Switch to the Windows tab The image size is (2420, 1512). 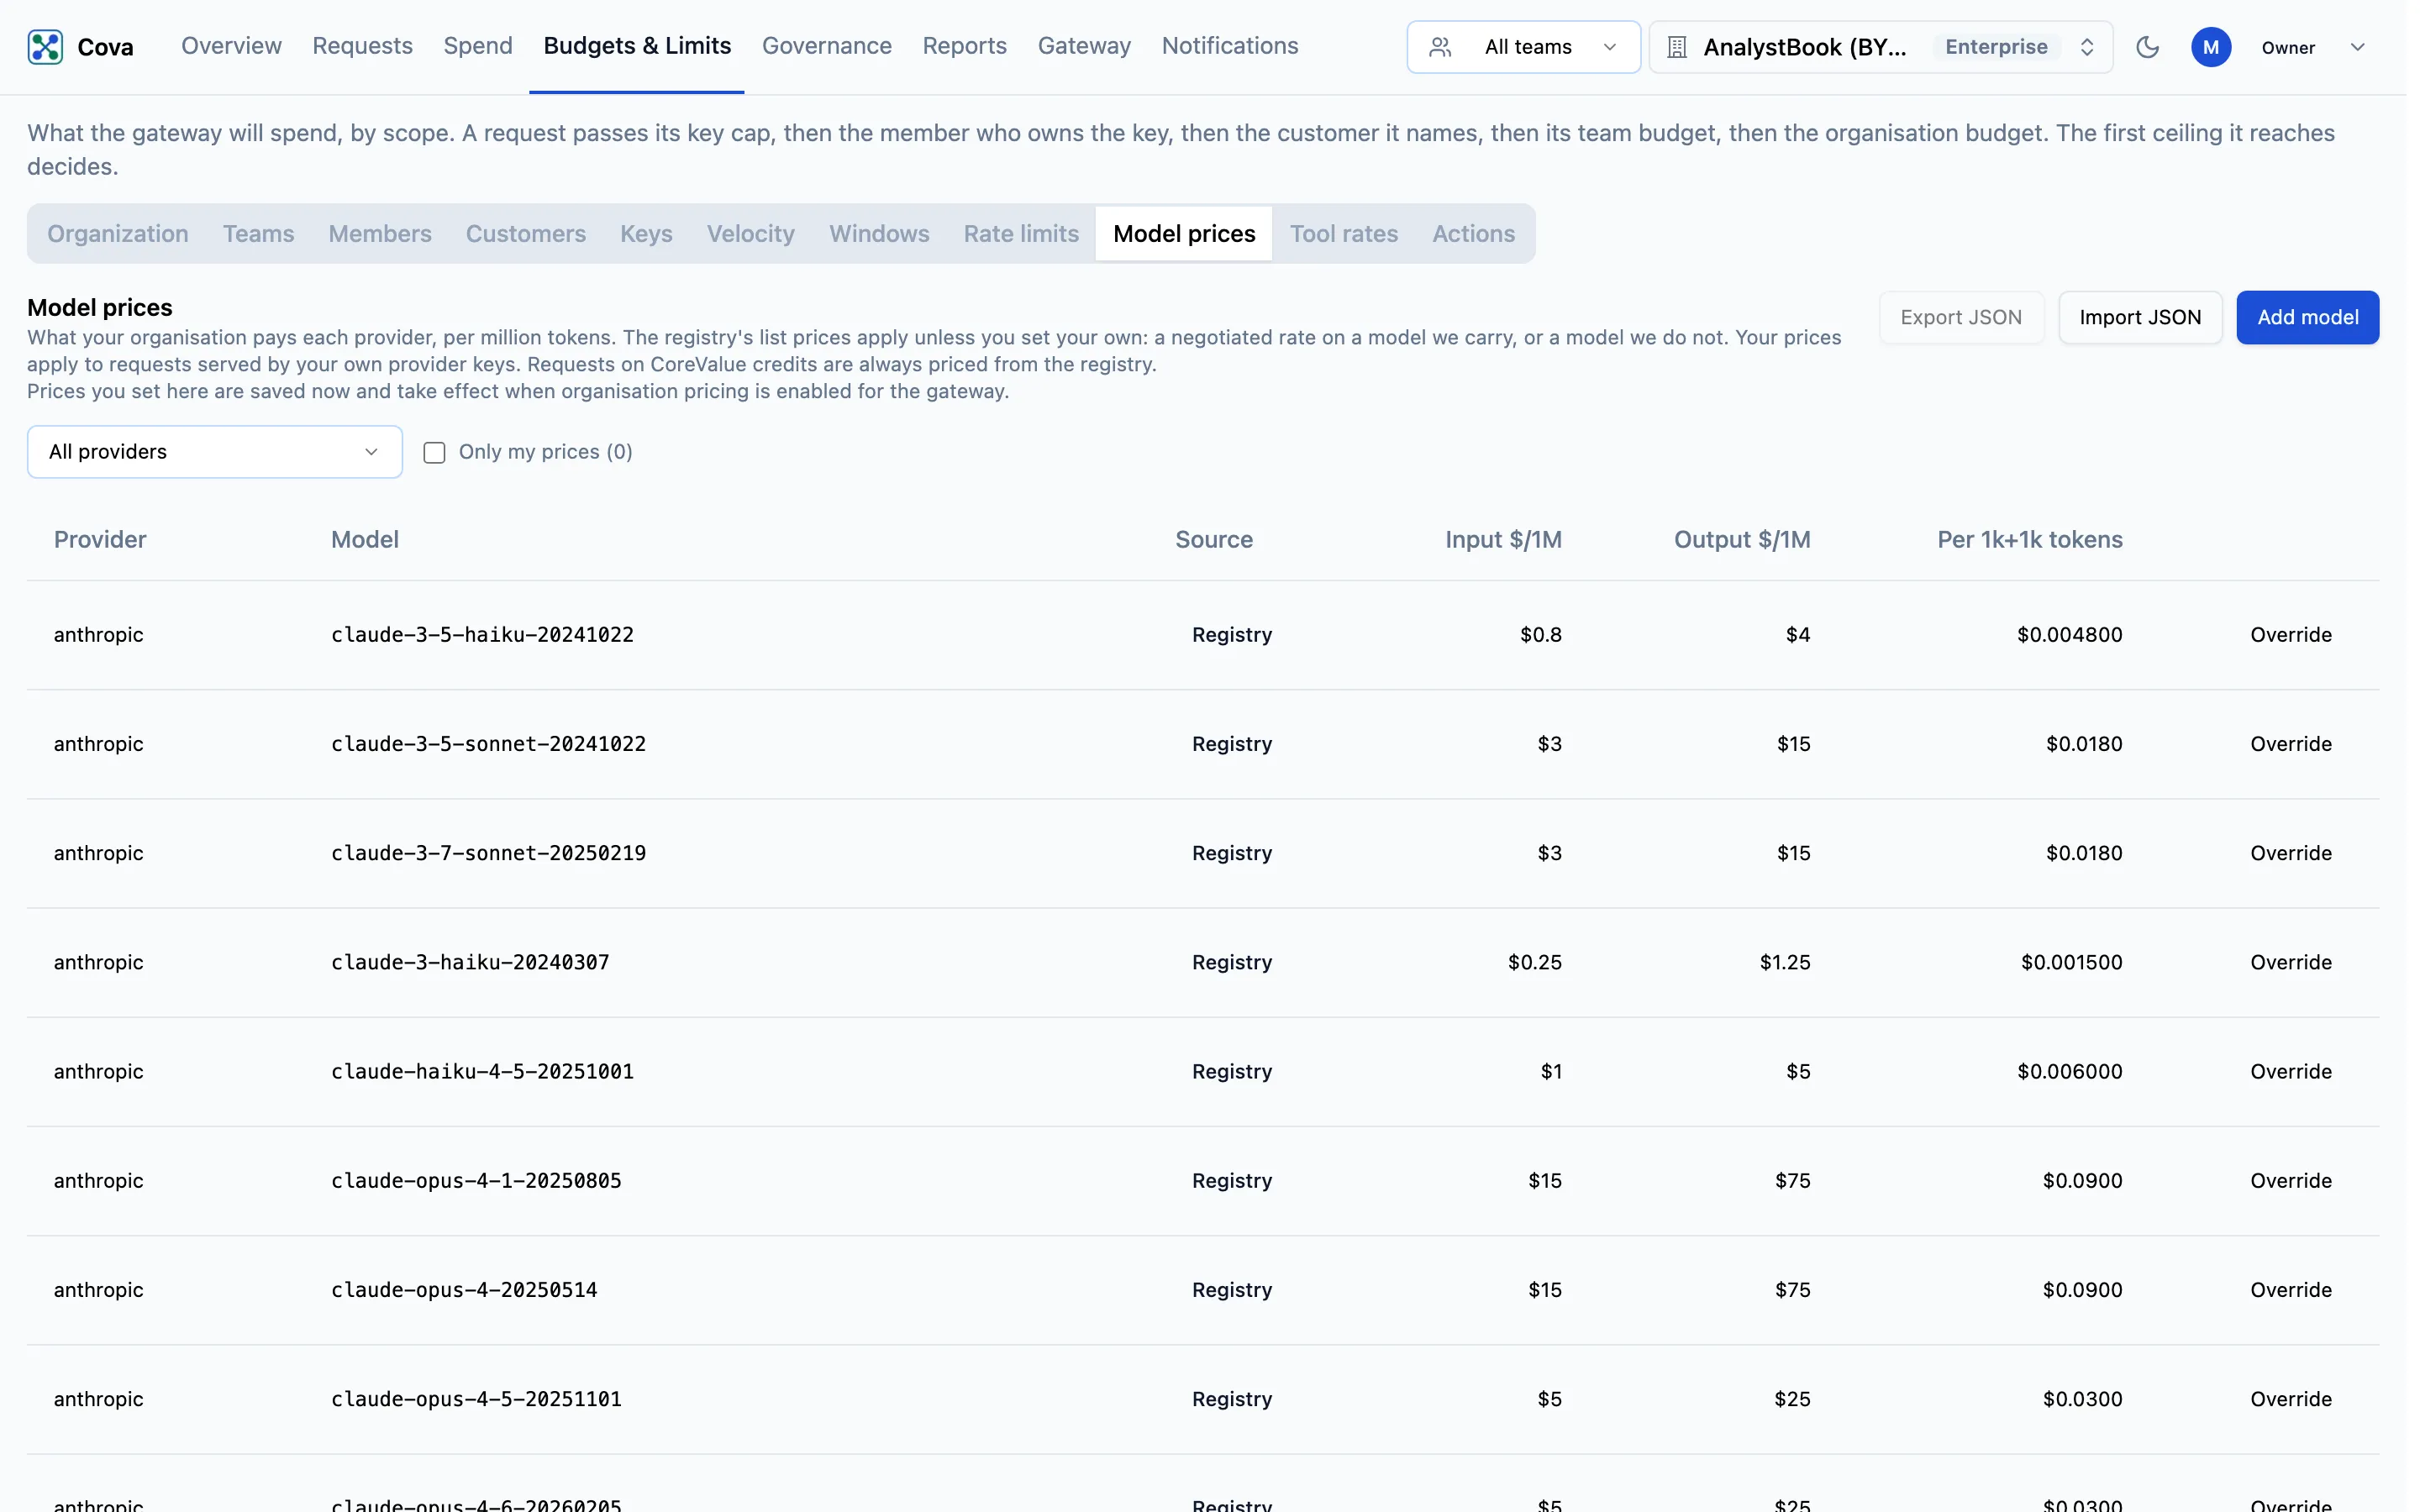pos(879,234)
